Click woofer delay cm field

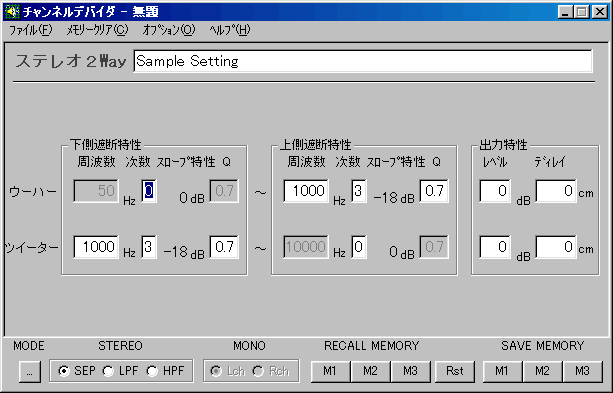point(556,191)
